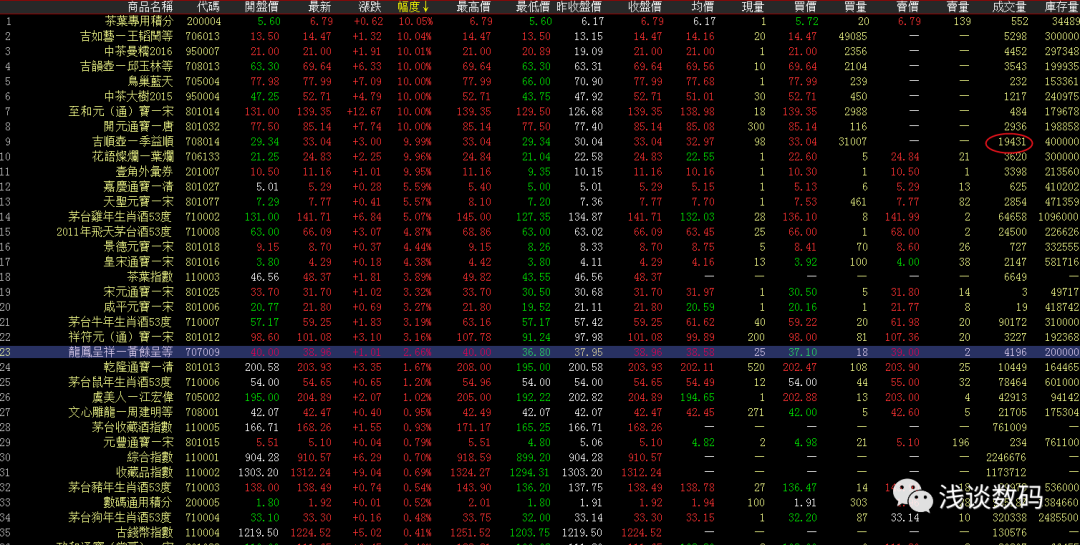Select the 咸平元寶一宋 row
The width and height of the screenshot is (1080, 545).
pos(540,307)
